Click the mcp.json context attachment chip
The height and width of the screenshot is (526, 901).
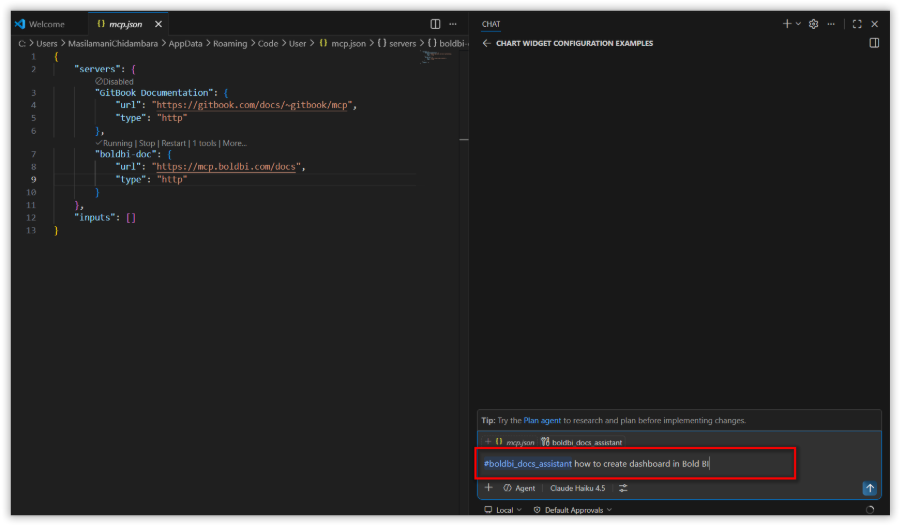[x=515, y=442]
